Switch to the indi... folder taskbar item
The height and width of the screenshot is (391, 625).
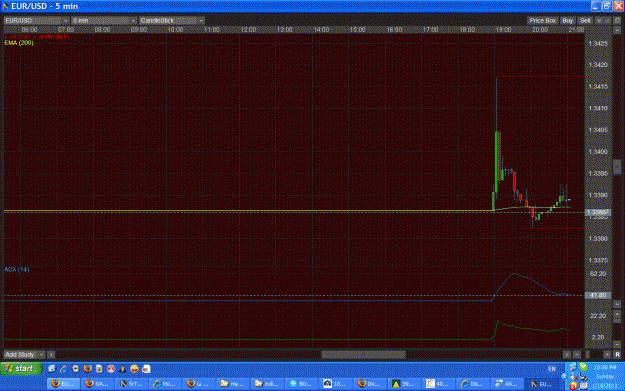click(x=267, y=384)
